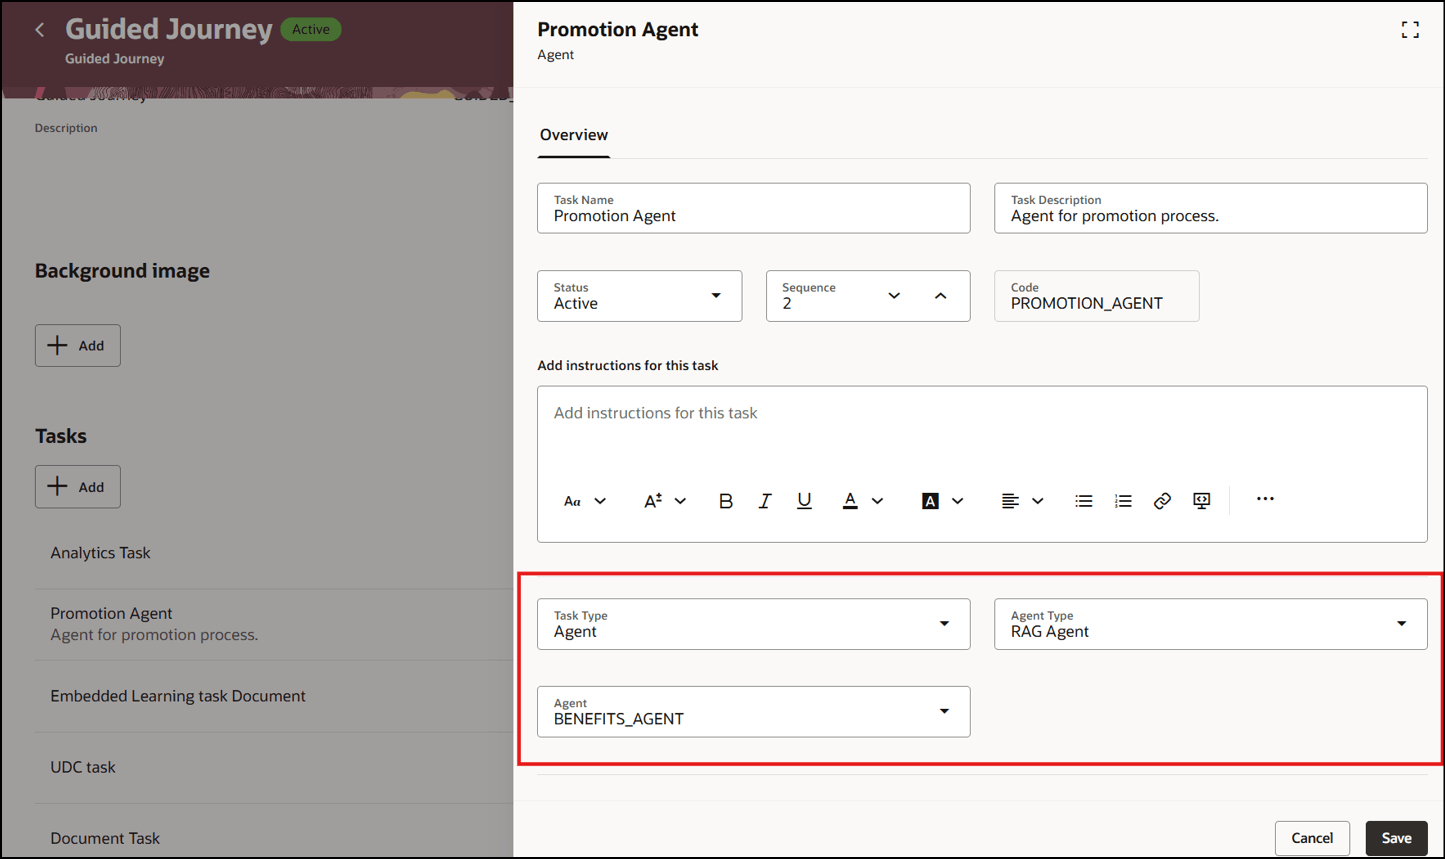
Task: Insert embedded media using the toolbar icon
Action: [1201, 500]
